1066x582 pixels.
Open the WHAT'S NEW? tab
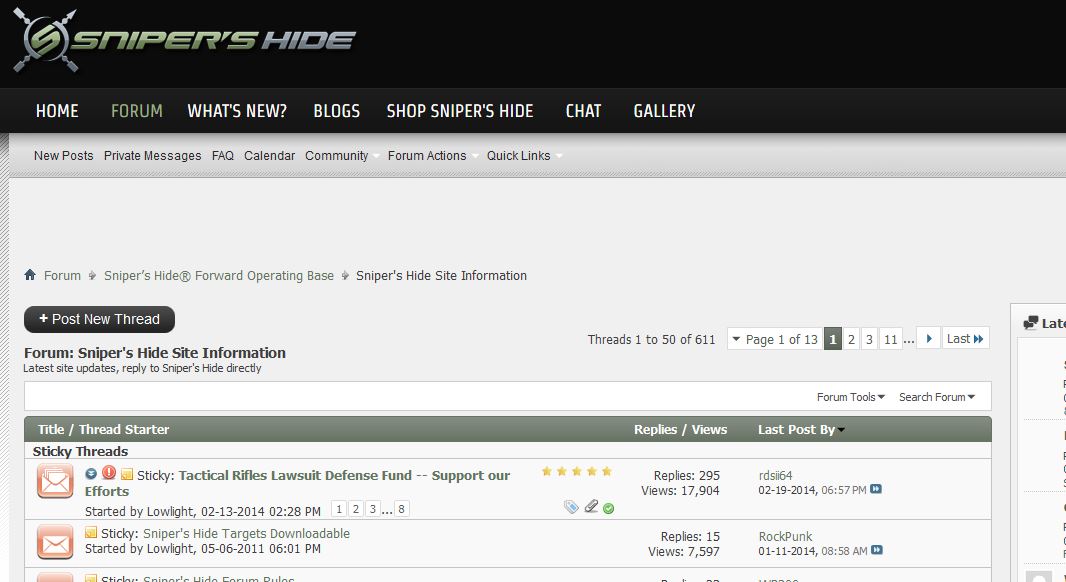coord(237,111)
